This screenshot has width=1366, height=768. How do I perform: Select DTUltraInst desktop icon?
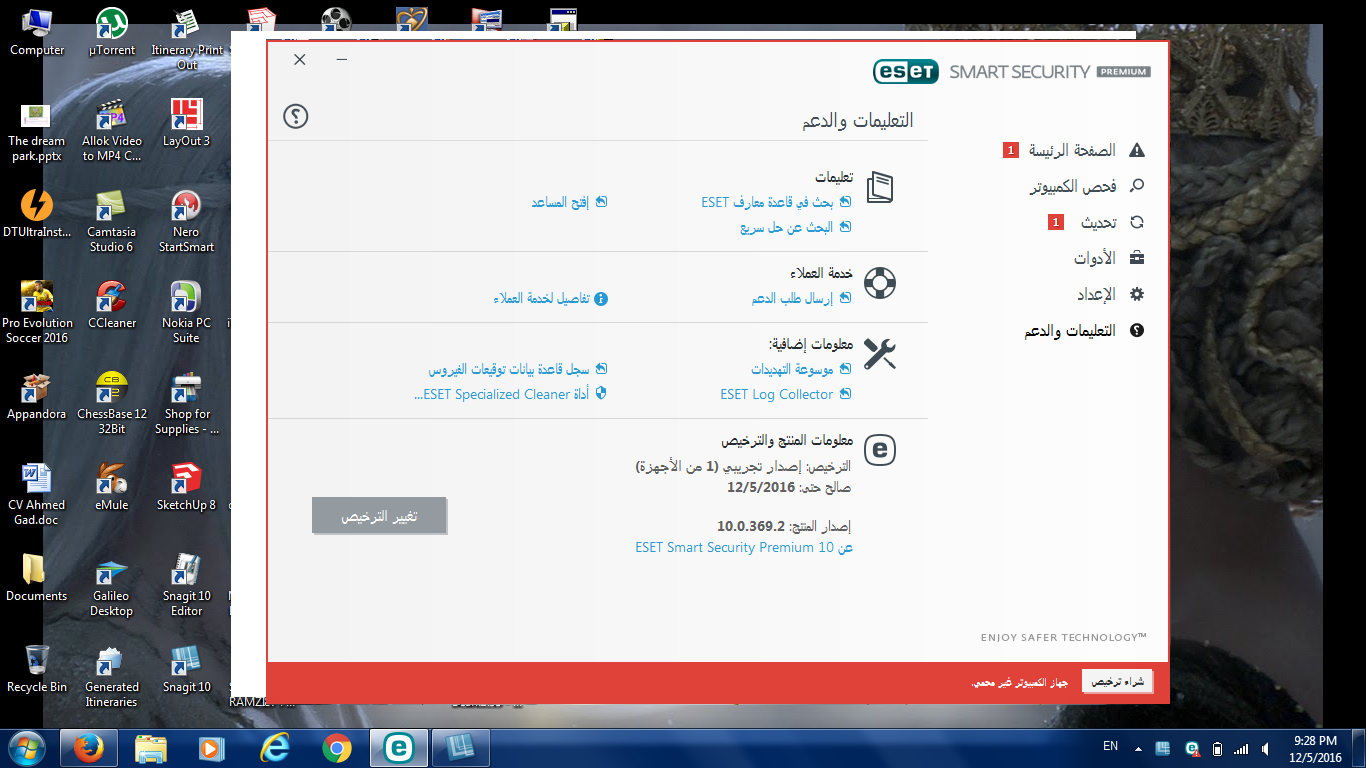coord(37,214)
